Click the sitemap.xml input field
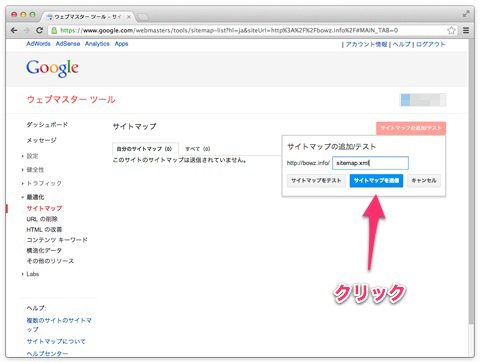This screenshot has height=363, width=480. point(370,163)
